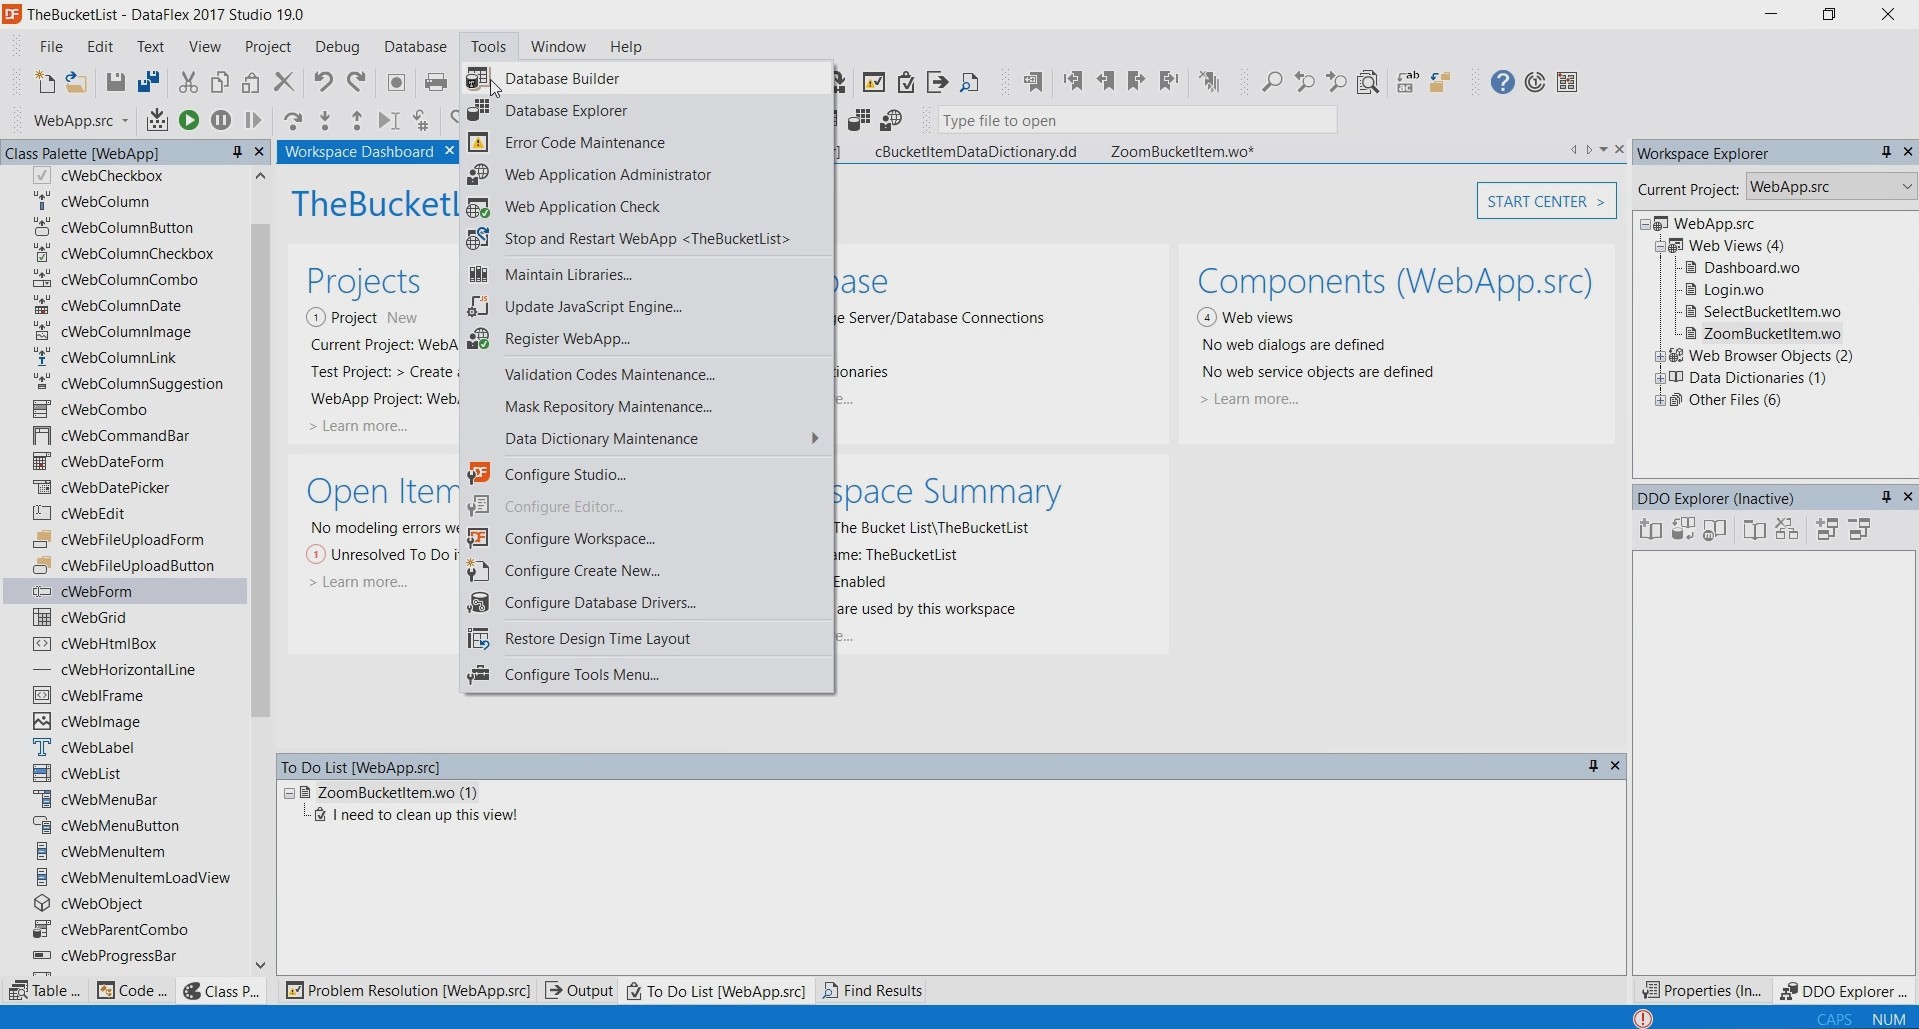Screen dimensions: 1919x1029
Task: Click the green Run button in the toolbar
Action: point(188,121)
